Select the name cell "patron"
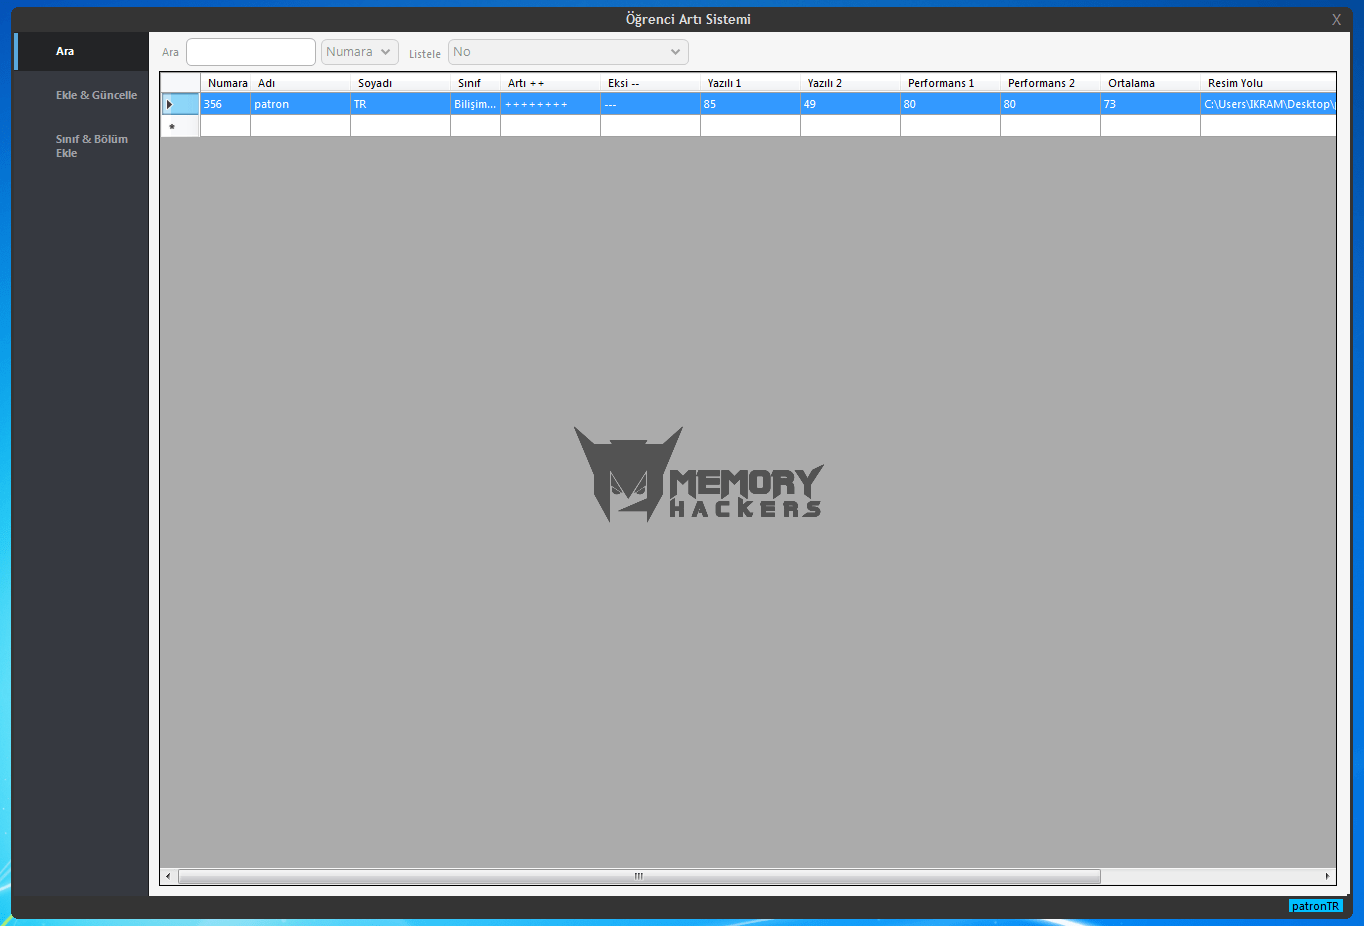 point(301,104)
